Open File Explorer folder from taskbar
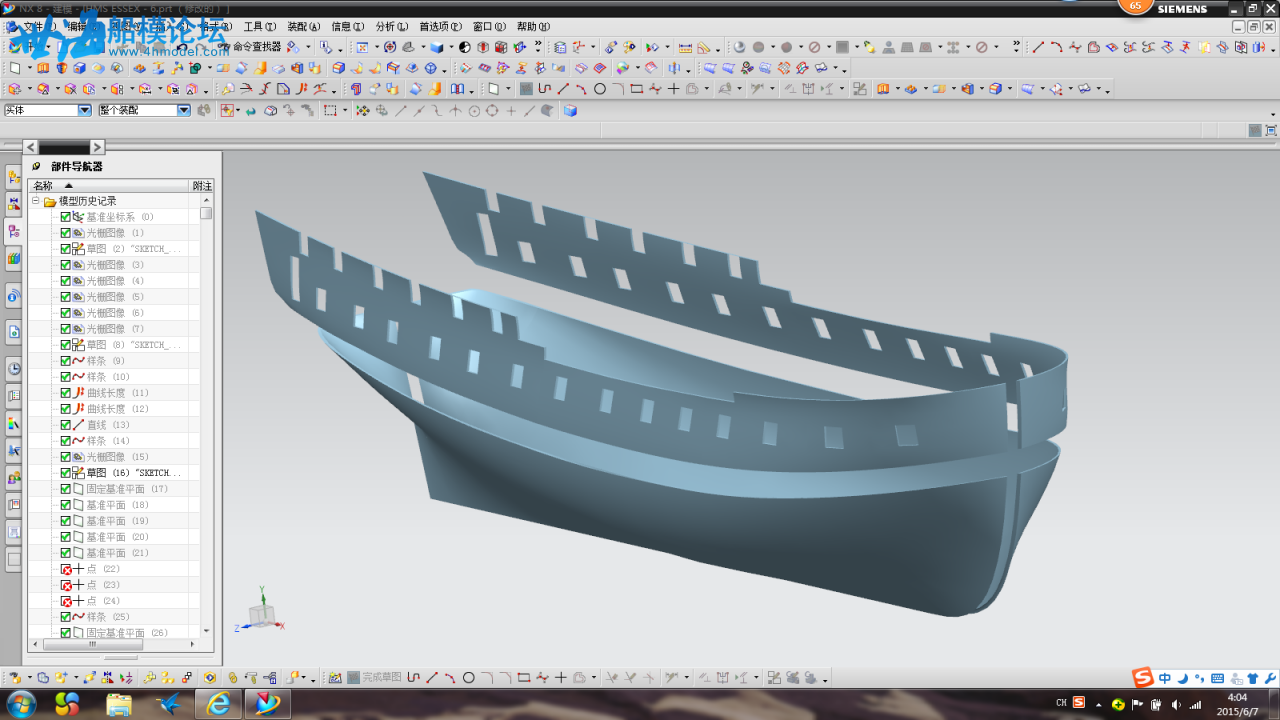 tap(118, 704)
